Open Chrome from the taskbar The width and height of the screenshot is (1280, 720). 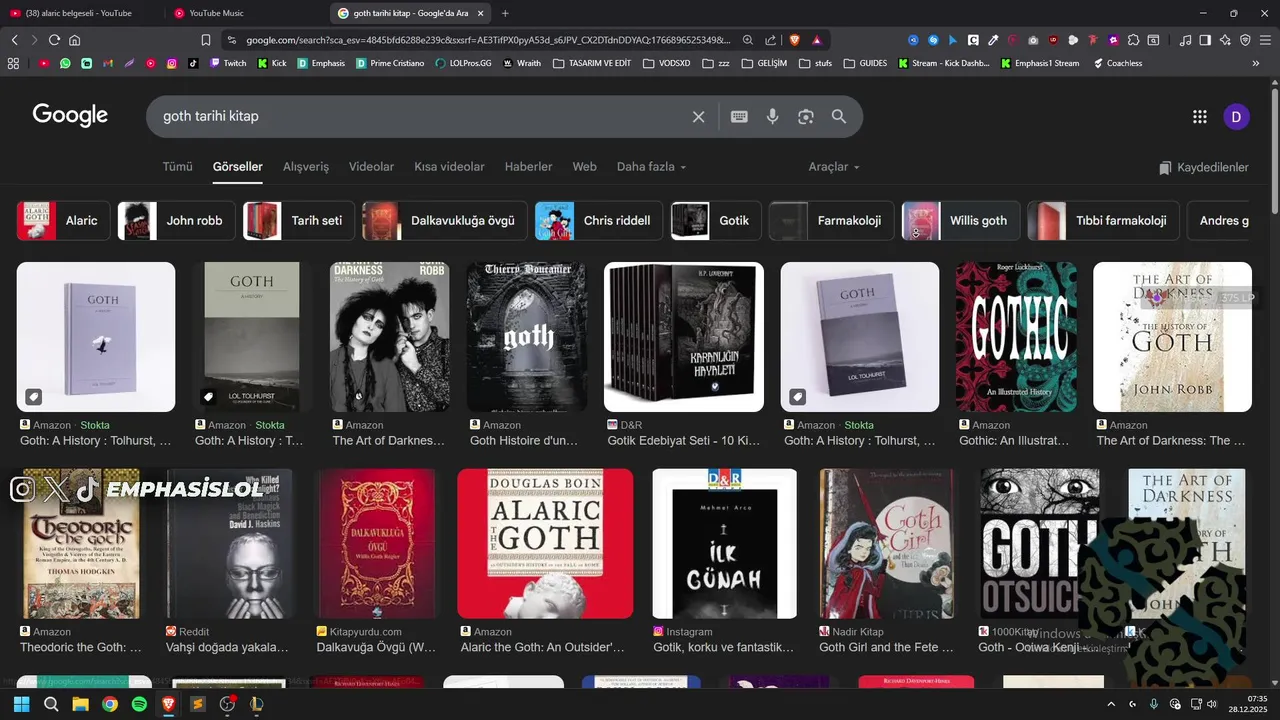click(x=110, y=704)
